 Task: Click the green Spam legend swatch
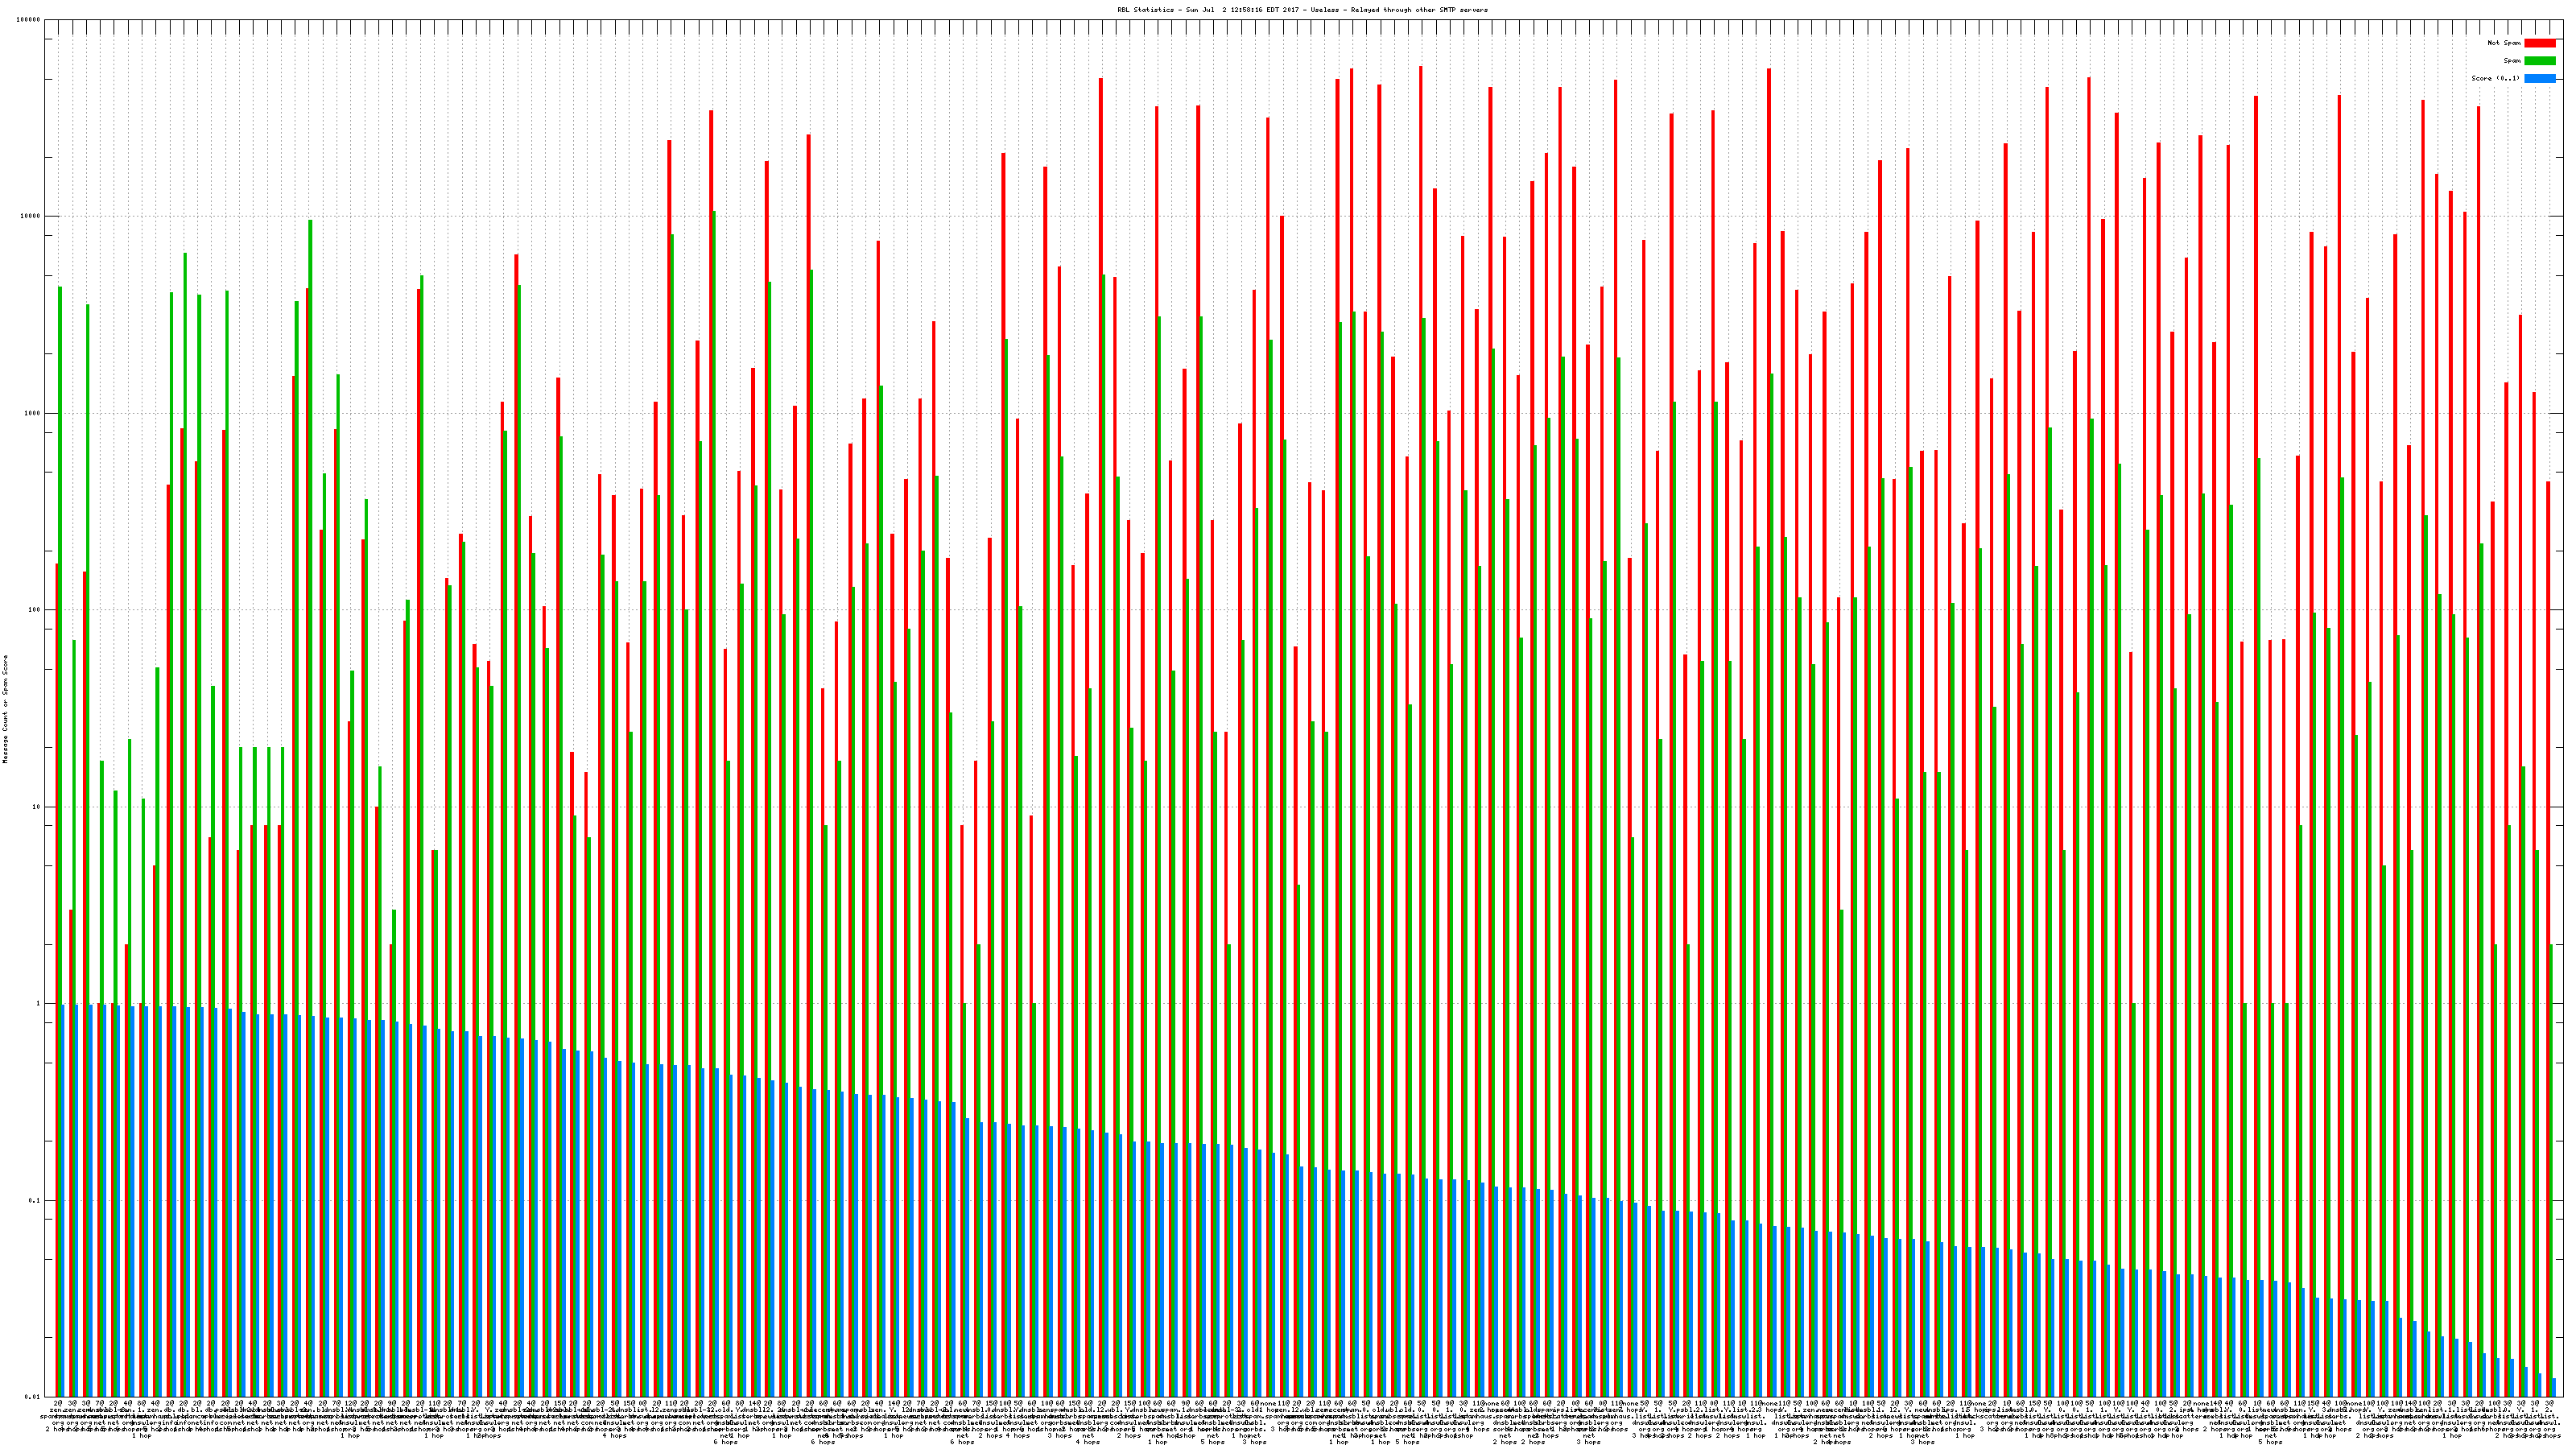[2539, 61]
